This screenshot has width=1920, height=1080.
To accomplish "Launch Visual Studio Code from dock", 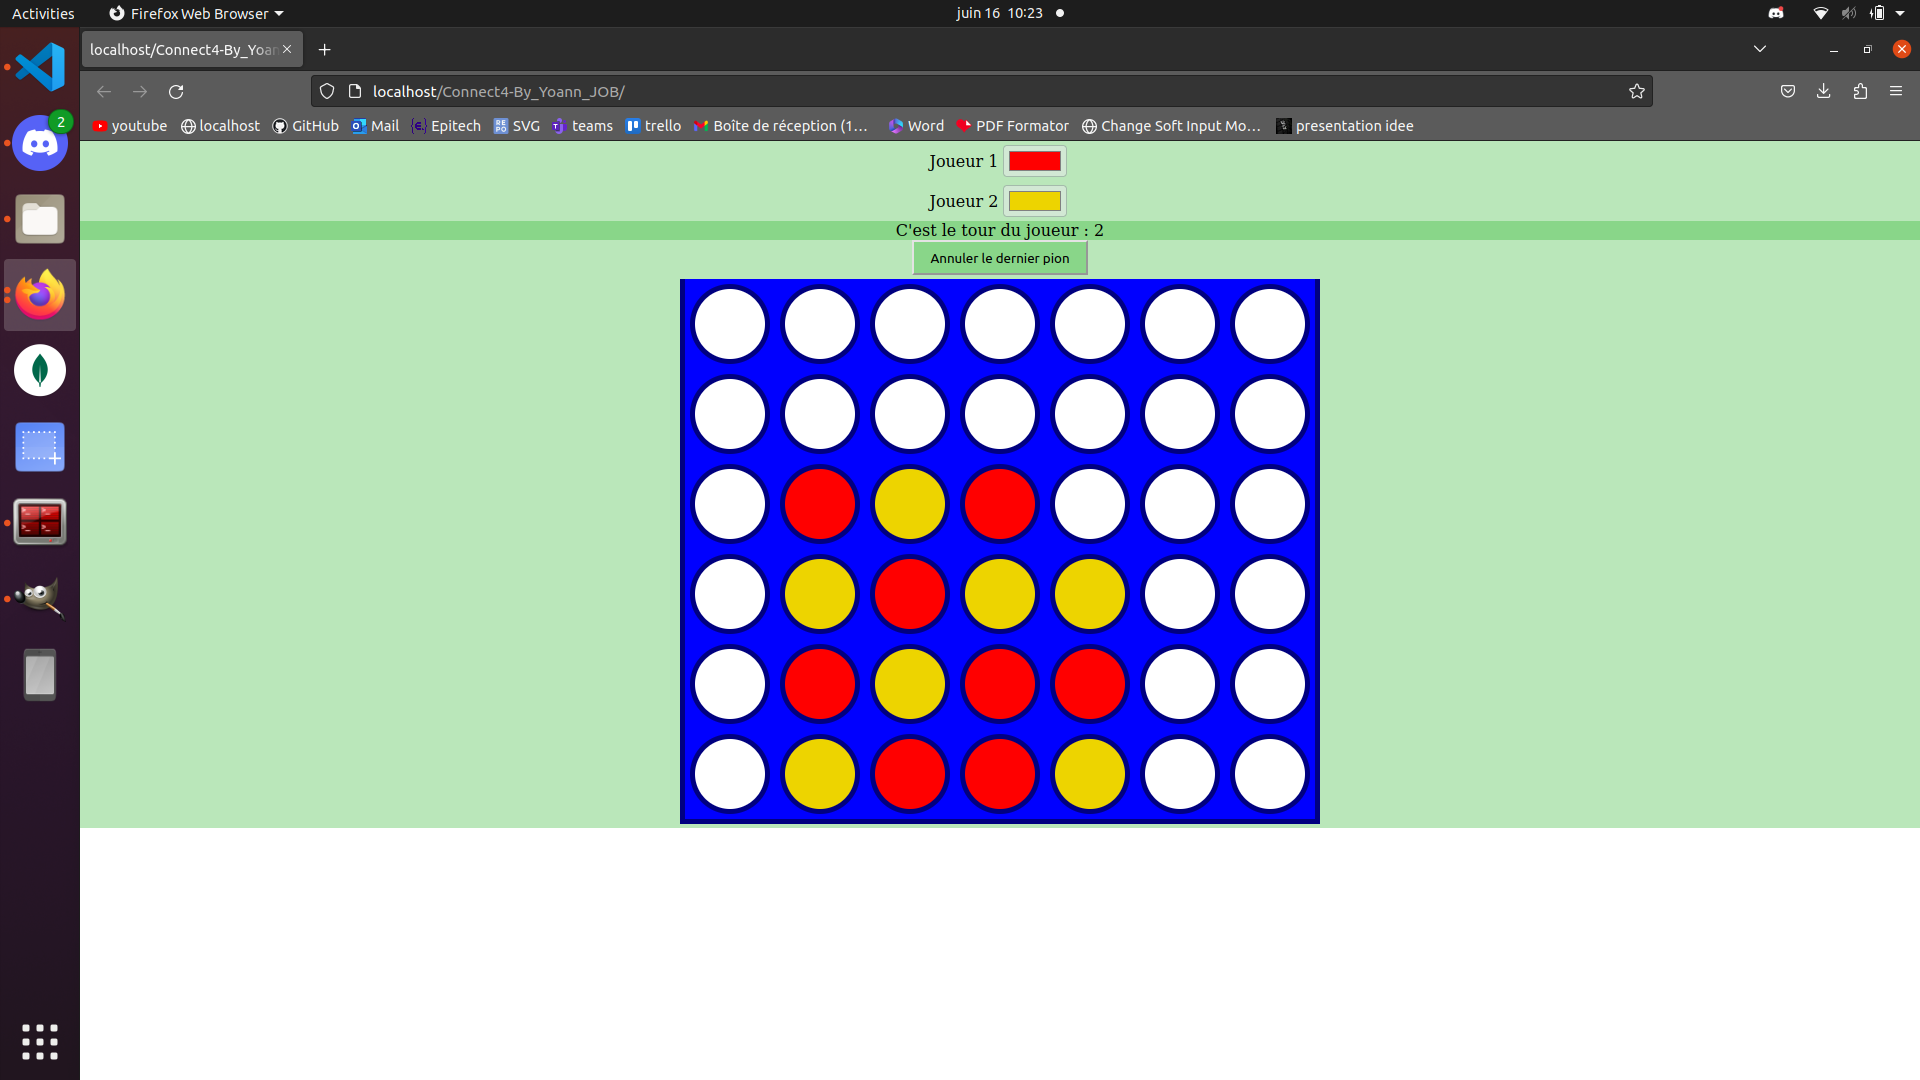I will click(40, 67).
